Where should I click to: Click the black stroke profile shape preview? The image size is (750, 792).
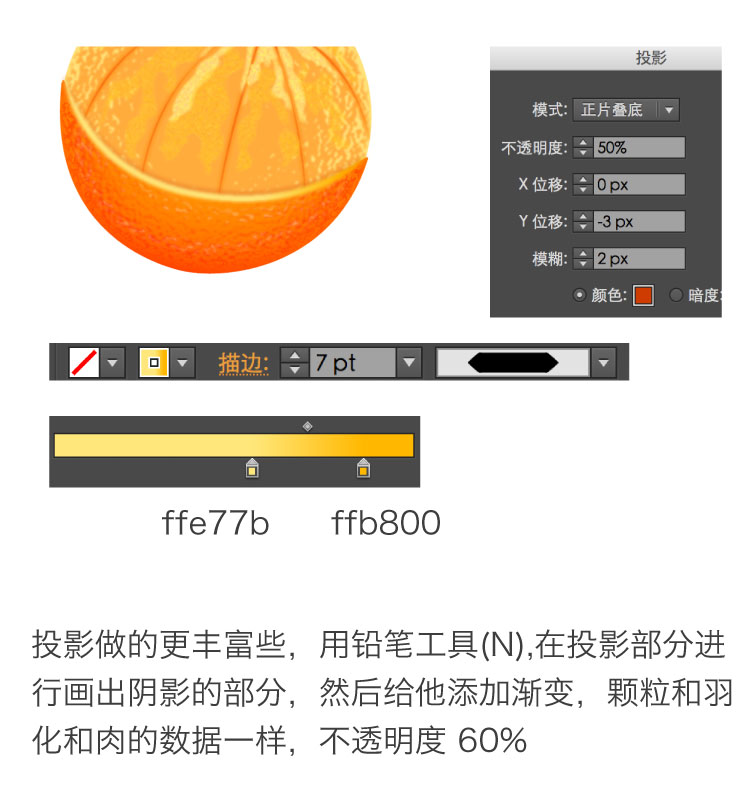point(513,362)
